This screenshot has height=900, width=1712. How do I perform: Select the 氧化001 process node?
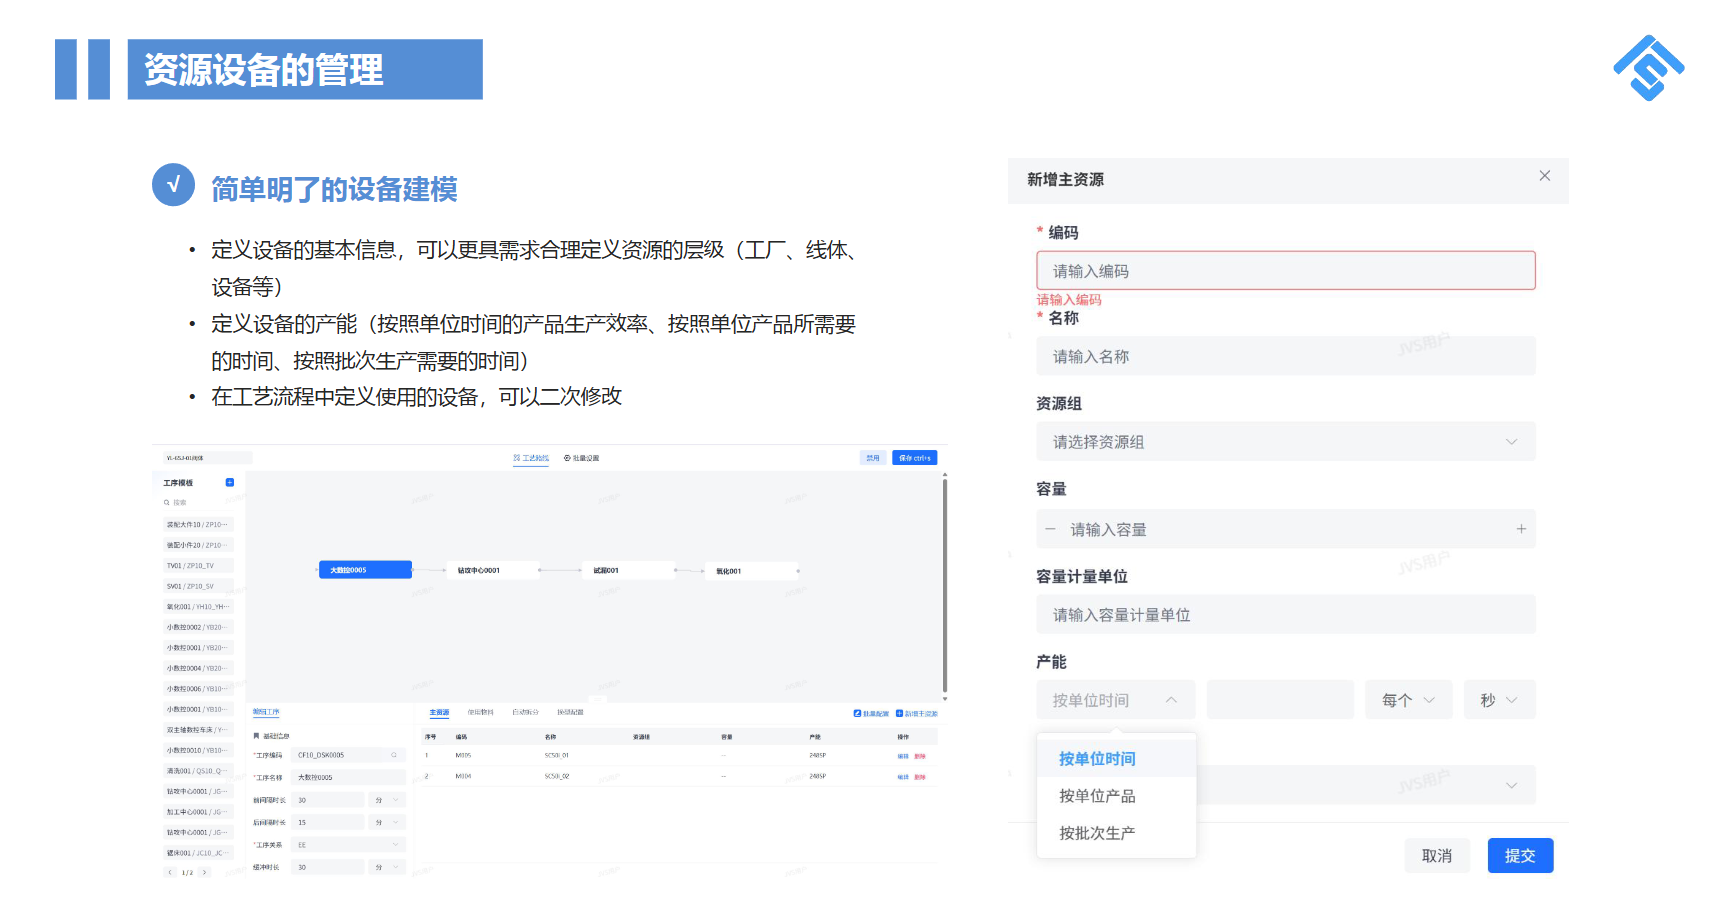tap(751, 571)
